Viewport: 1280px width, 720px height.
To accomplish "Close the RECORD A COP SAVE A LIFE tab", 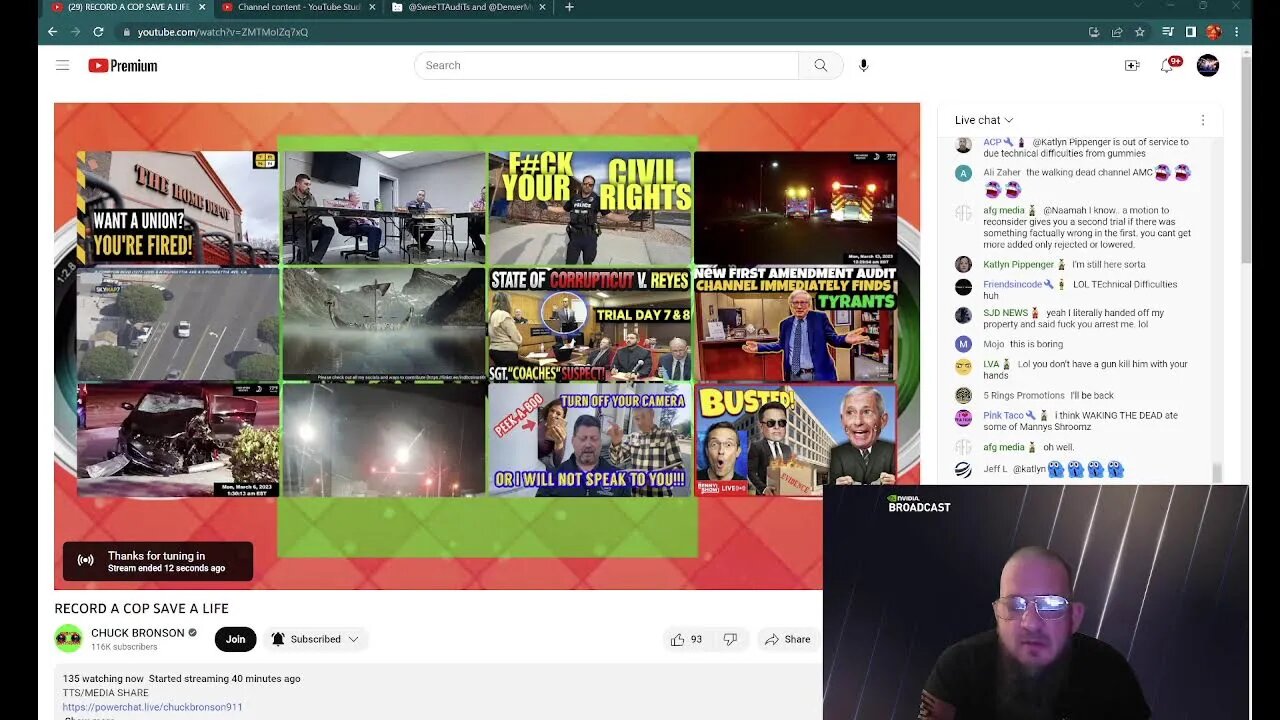I will pos(202,7).
